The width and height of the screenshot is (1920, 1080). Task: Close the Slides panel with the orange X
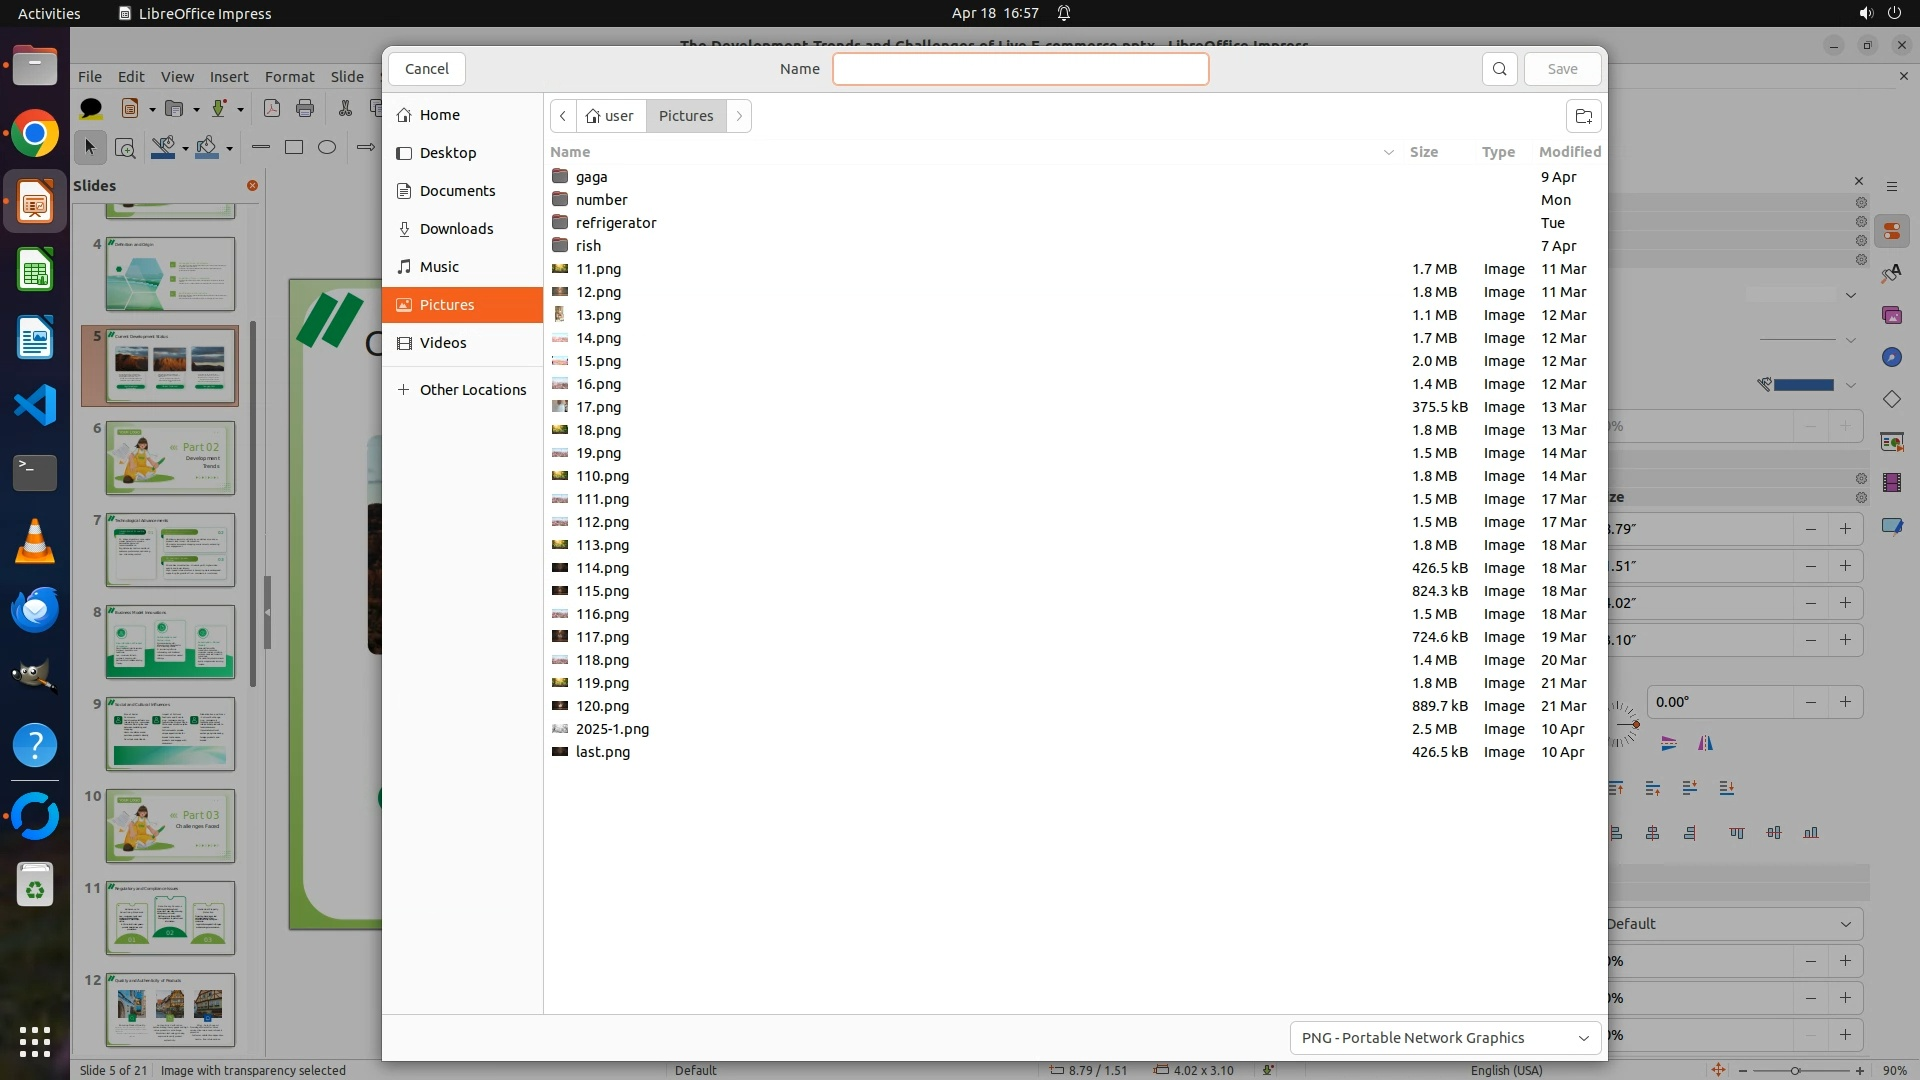click(x=252, y=186)
